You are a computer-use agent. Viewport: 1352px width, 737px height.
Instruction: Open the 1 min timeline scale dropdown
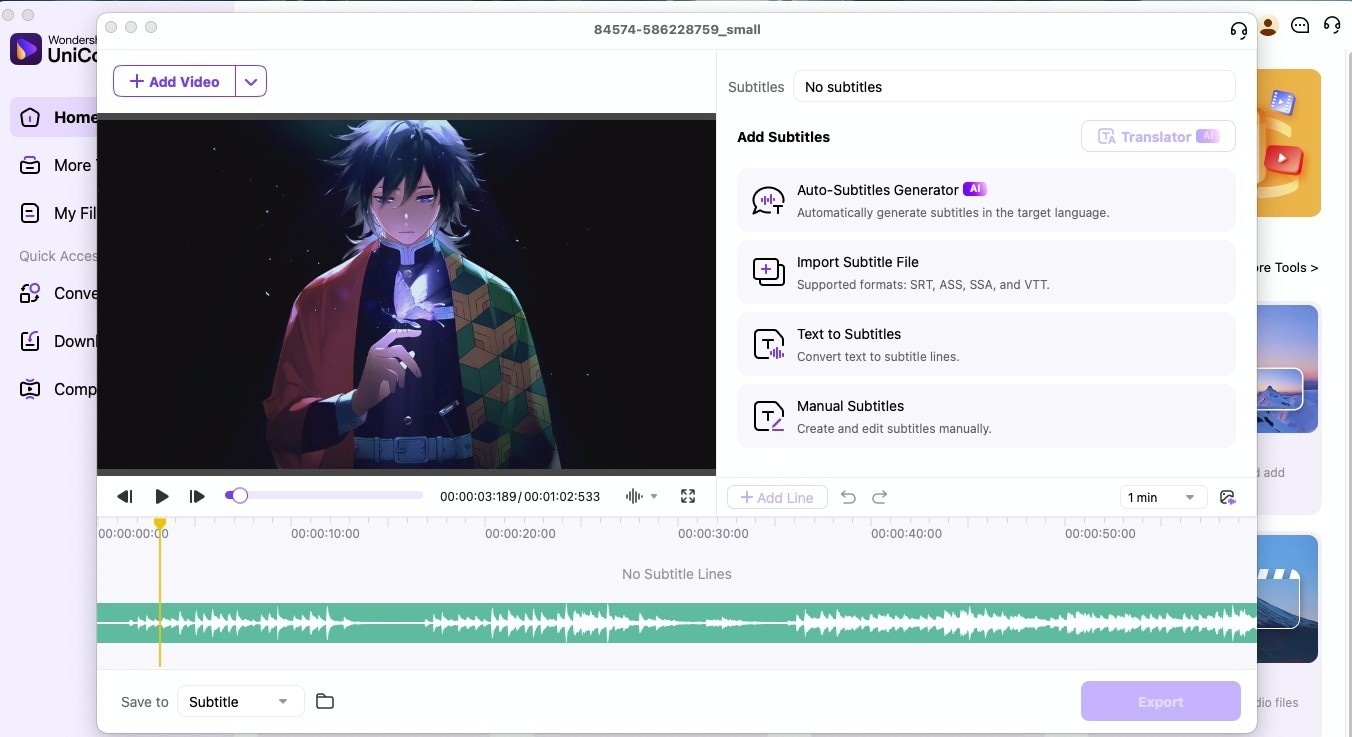[1162, 497]
